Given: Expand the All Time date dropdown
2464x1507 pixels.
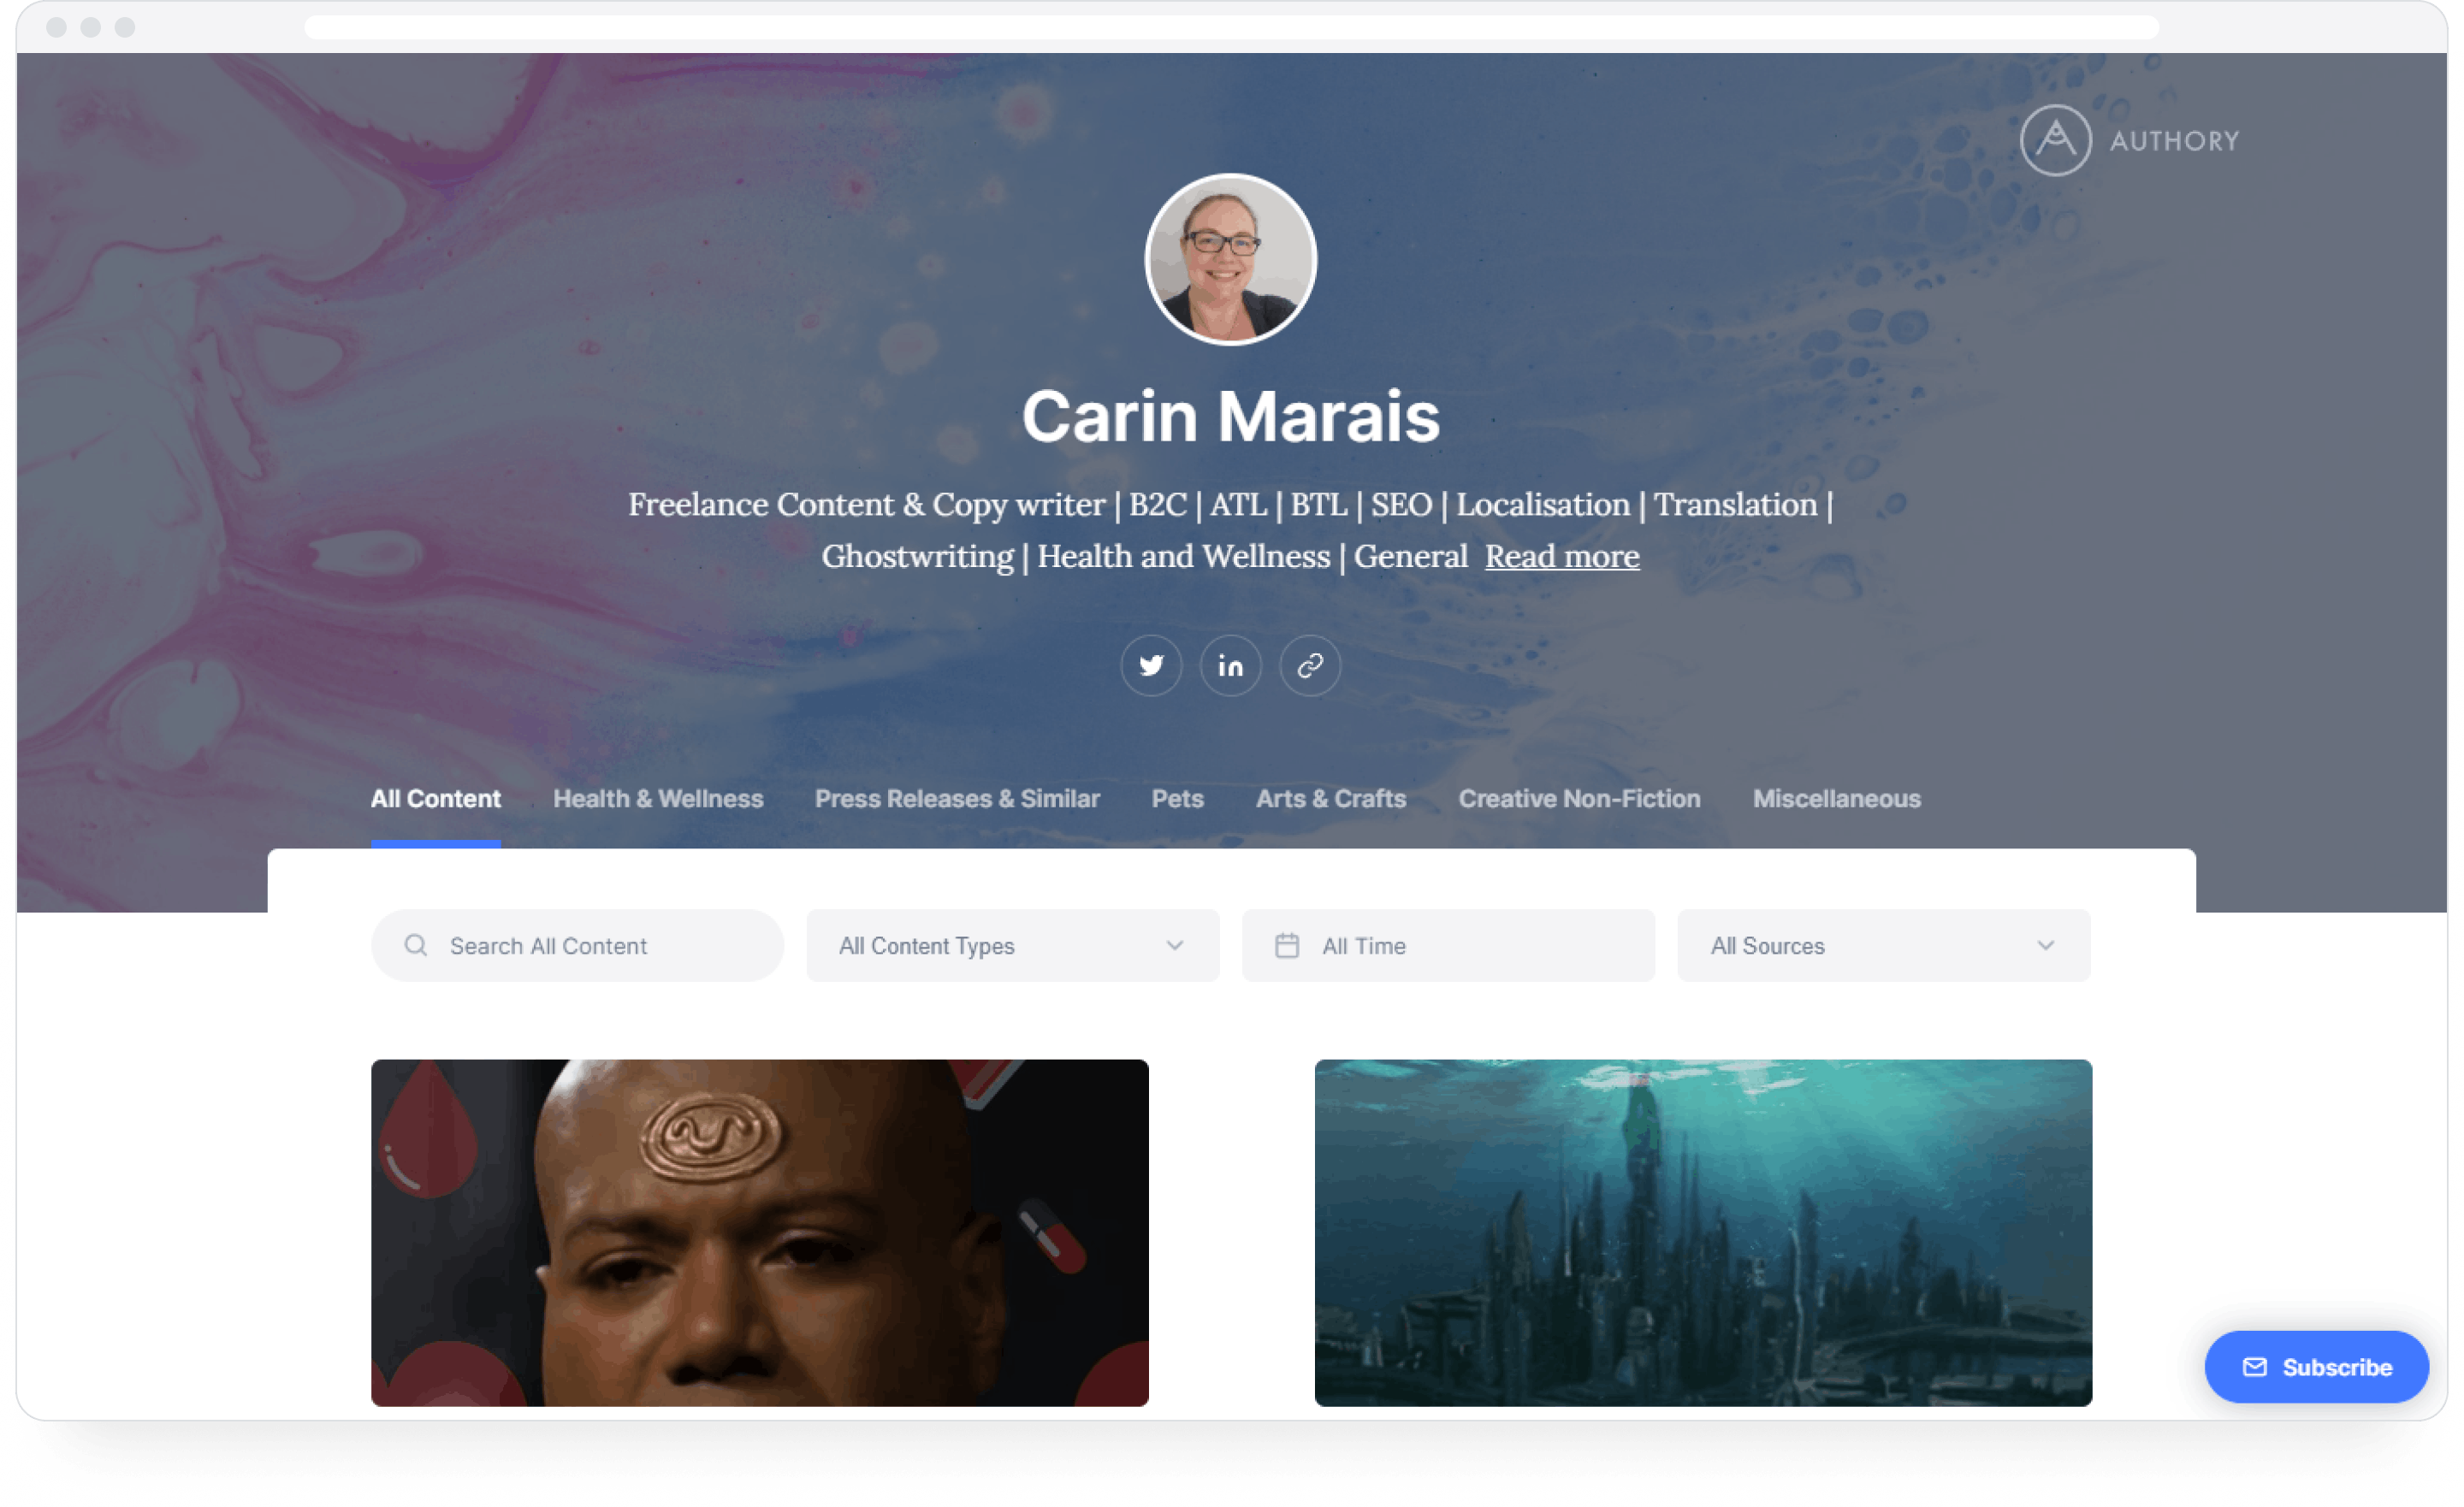Looking at the screenshot, I should [1445, 944].
